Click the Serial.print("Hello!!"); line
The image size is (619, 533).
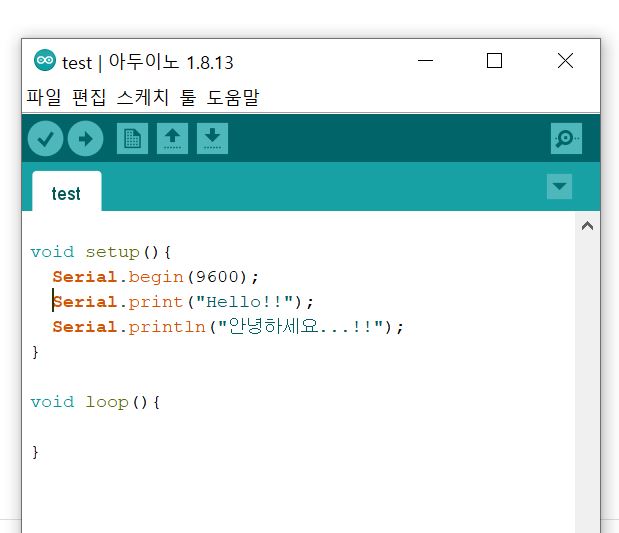[x=183, y=302]
